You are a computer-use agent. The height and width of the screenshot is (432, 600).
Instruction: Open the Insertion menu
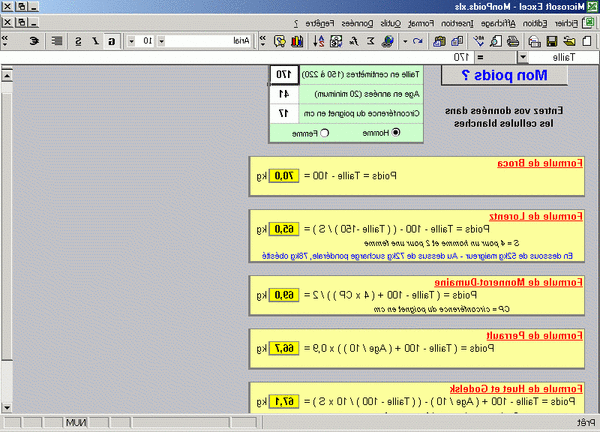coord(457,23)
